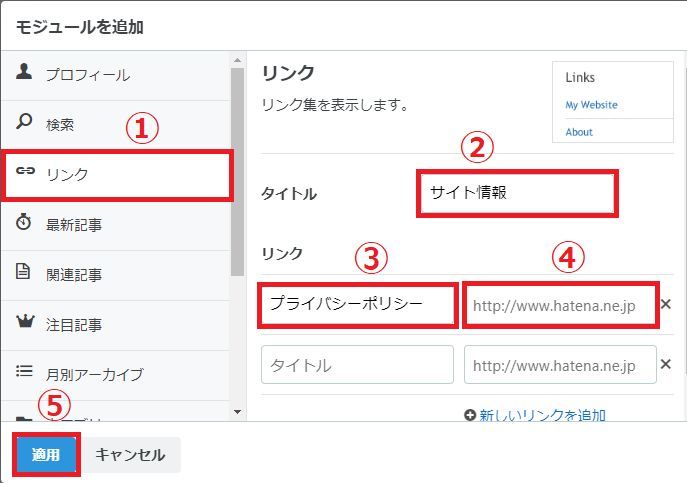
Task: Click the empty タイトル link field
Action: (358, 365)
